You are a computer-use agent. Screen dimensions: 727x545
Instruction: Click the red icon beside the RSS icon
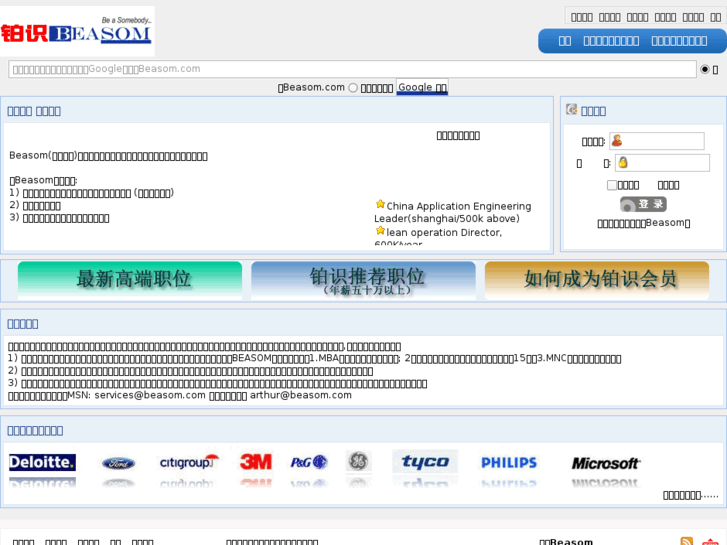coord(710,541)
